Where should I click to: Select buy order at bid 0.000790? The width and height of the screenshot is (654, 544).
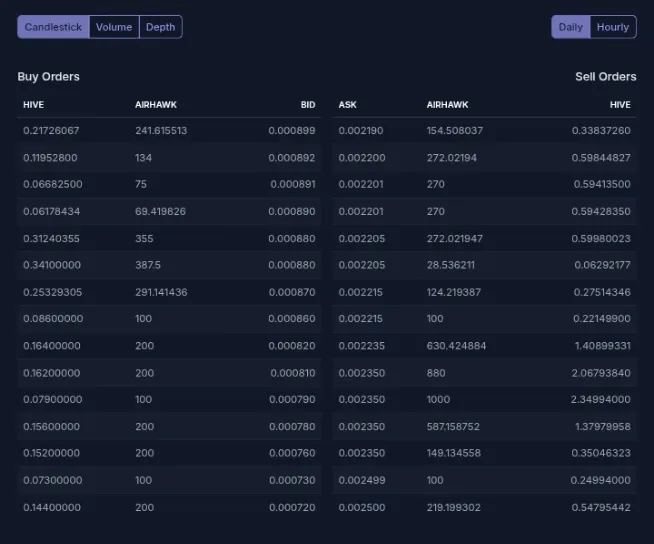point(169,400)
